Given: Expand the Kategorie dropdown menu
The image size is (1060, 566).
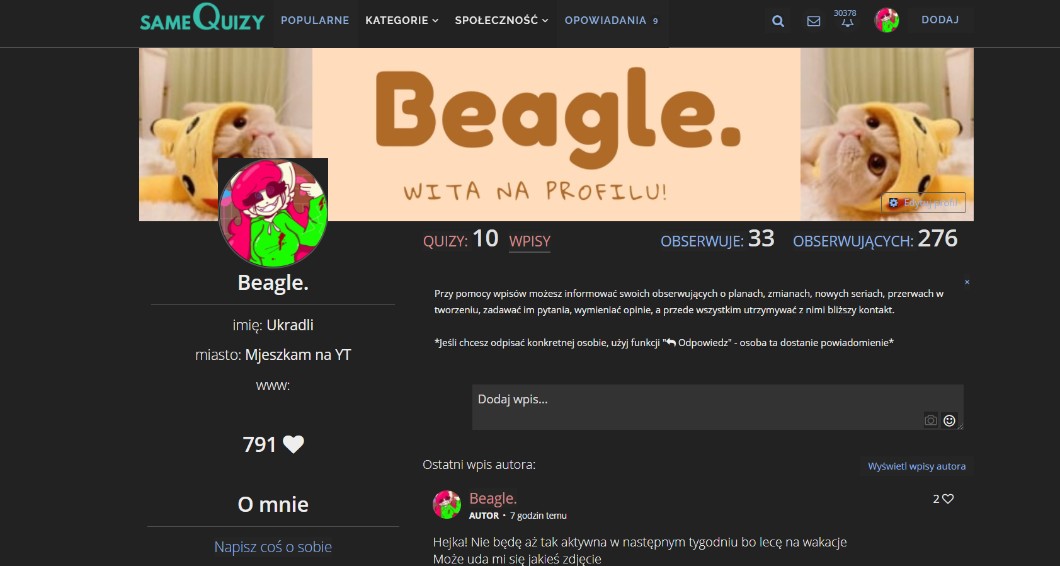Looking at the screenshot, I should coord(402,20).
